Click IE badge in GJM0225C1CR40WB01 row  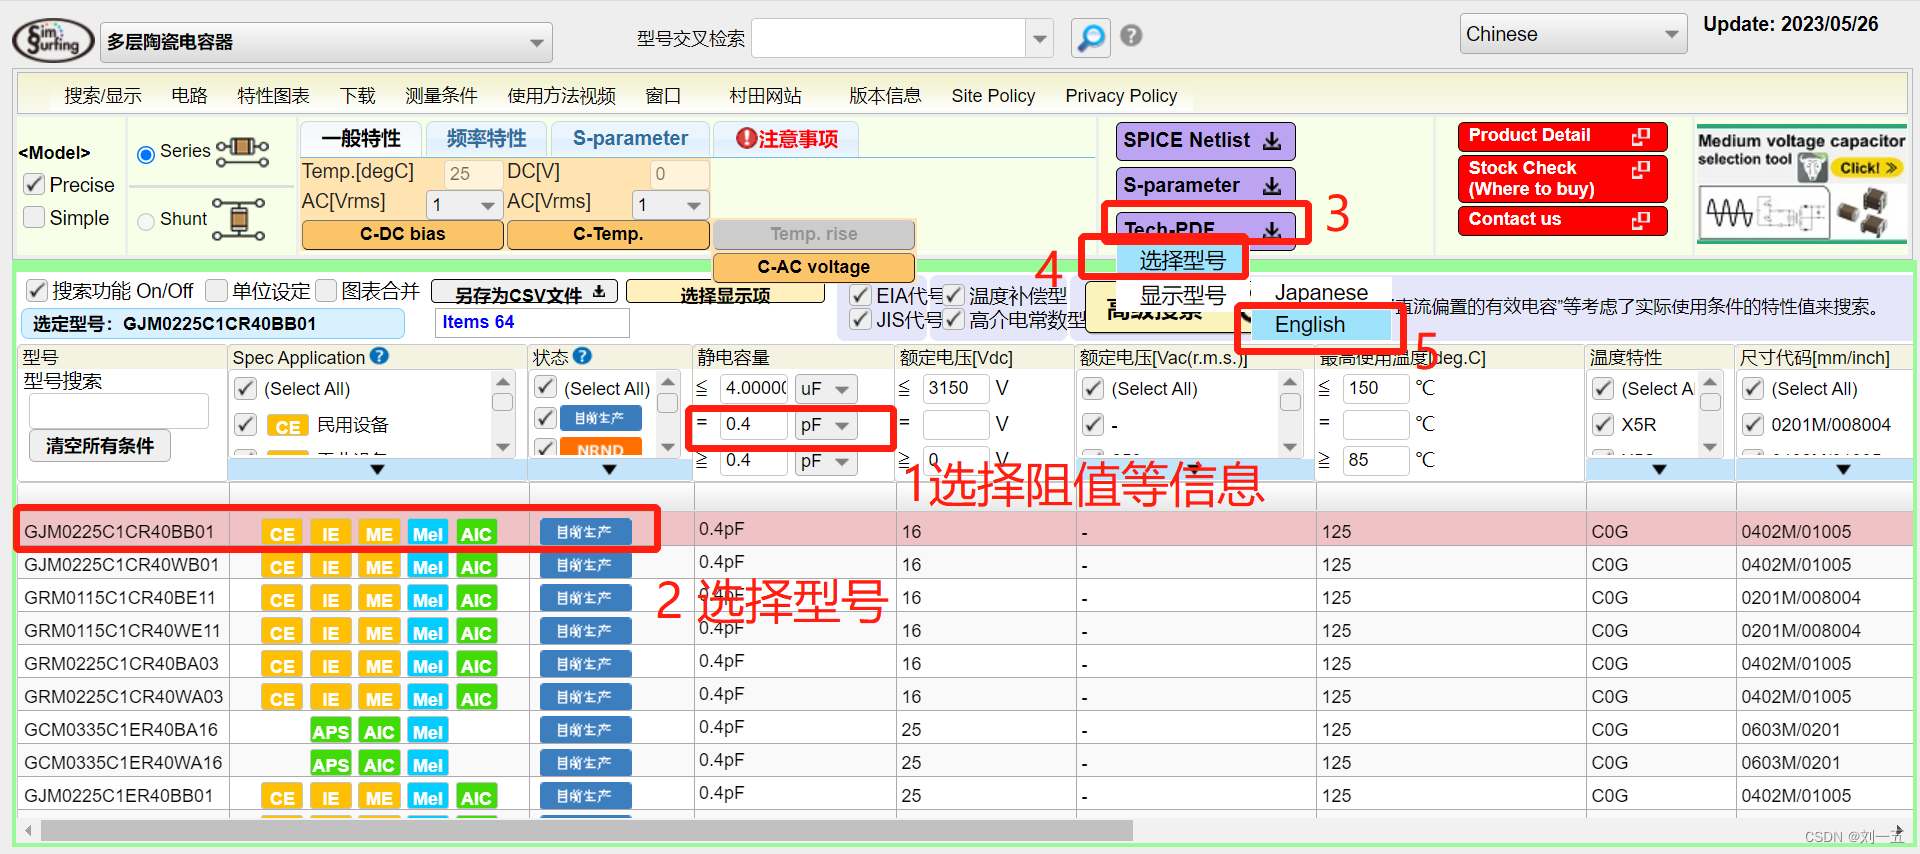330,567
